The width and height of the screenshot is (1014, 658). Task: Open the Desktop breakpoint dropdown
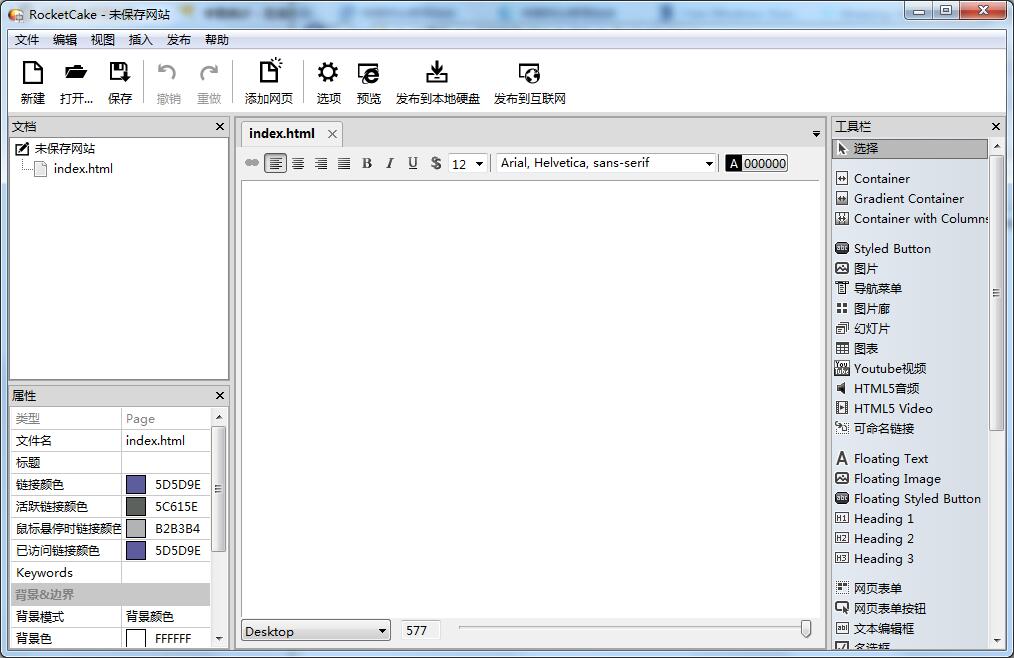[x=316, y=631]
